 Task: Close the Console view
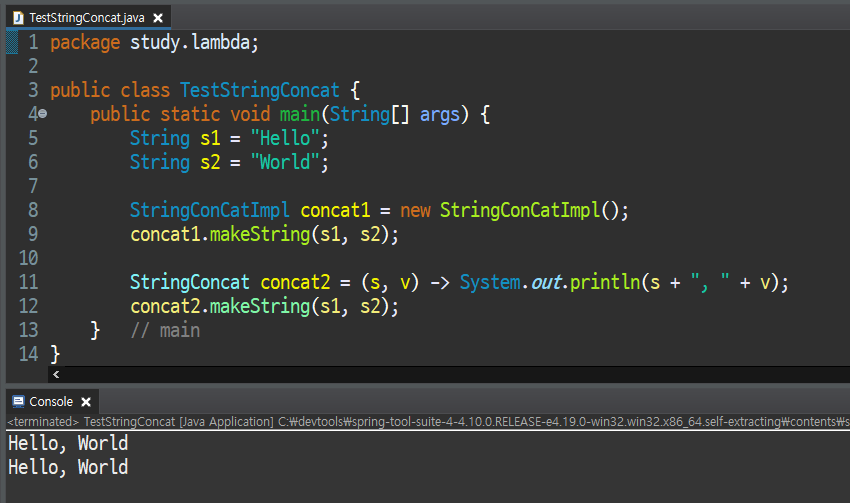point(86,402)
